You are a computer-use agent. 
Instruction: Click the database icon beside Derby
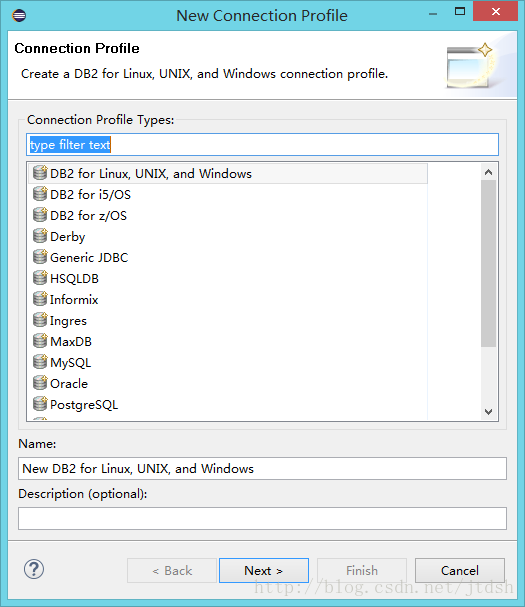pos(40,236)
